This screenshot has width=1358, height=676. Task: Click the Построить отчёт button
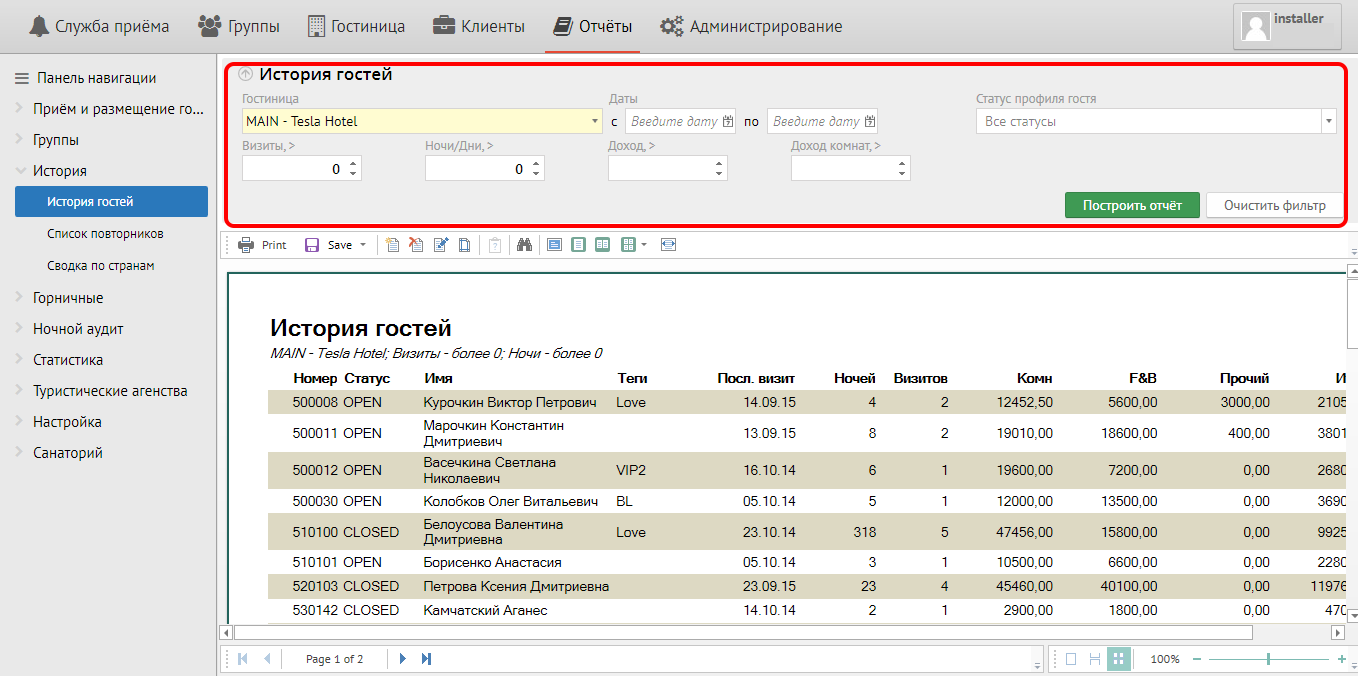click(1132, 205)
